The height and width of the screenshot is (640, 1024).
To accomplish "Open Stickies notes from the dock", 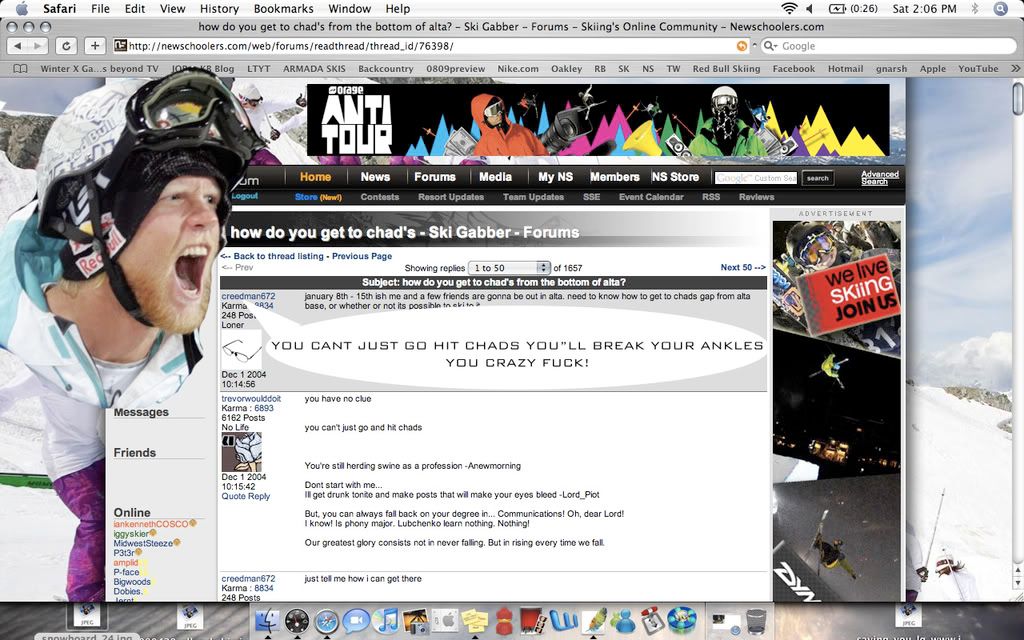I will click(x=474, y=621).
